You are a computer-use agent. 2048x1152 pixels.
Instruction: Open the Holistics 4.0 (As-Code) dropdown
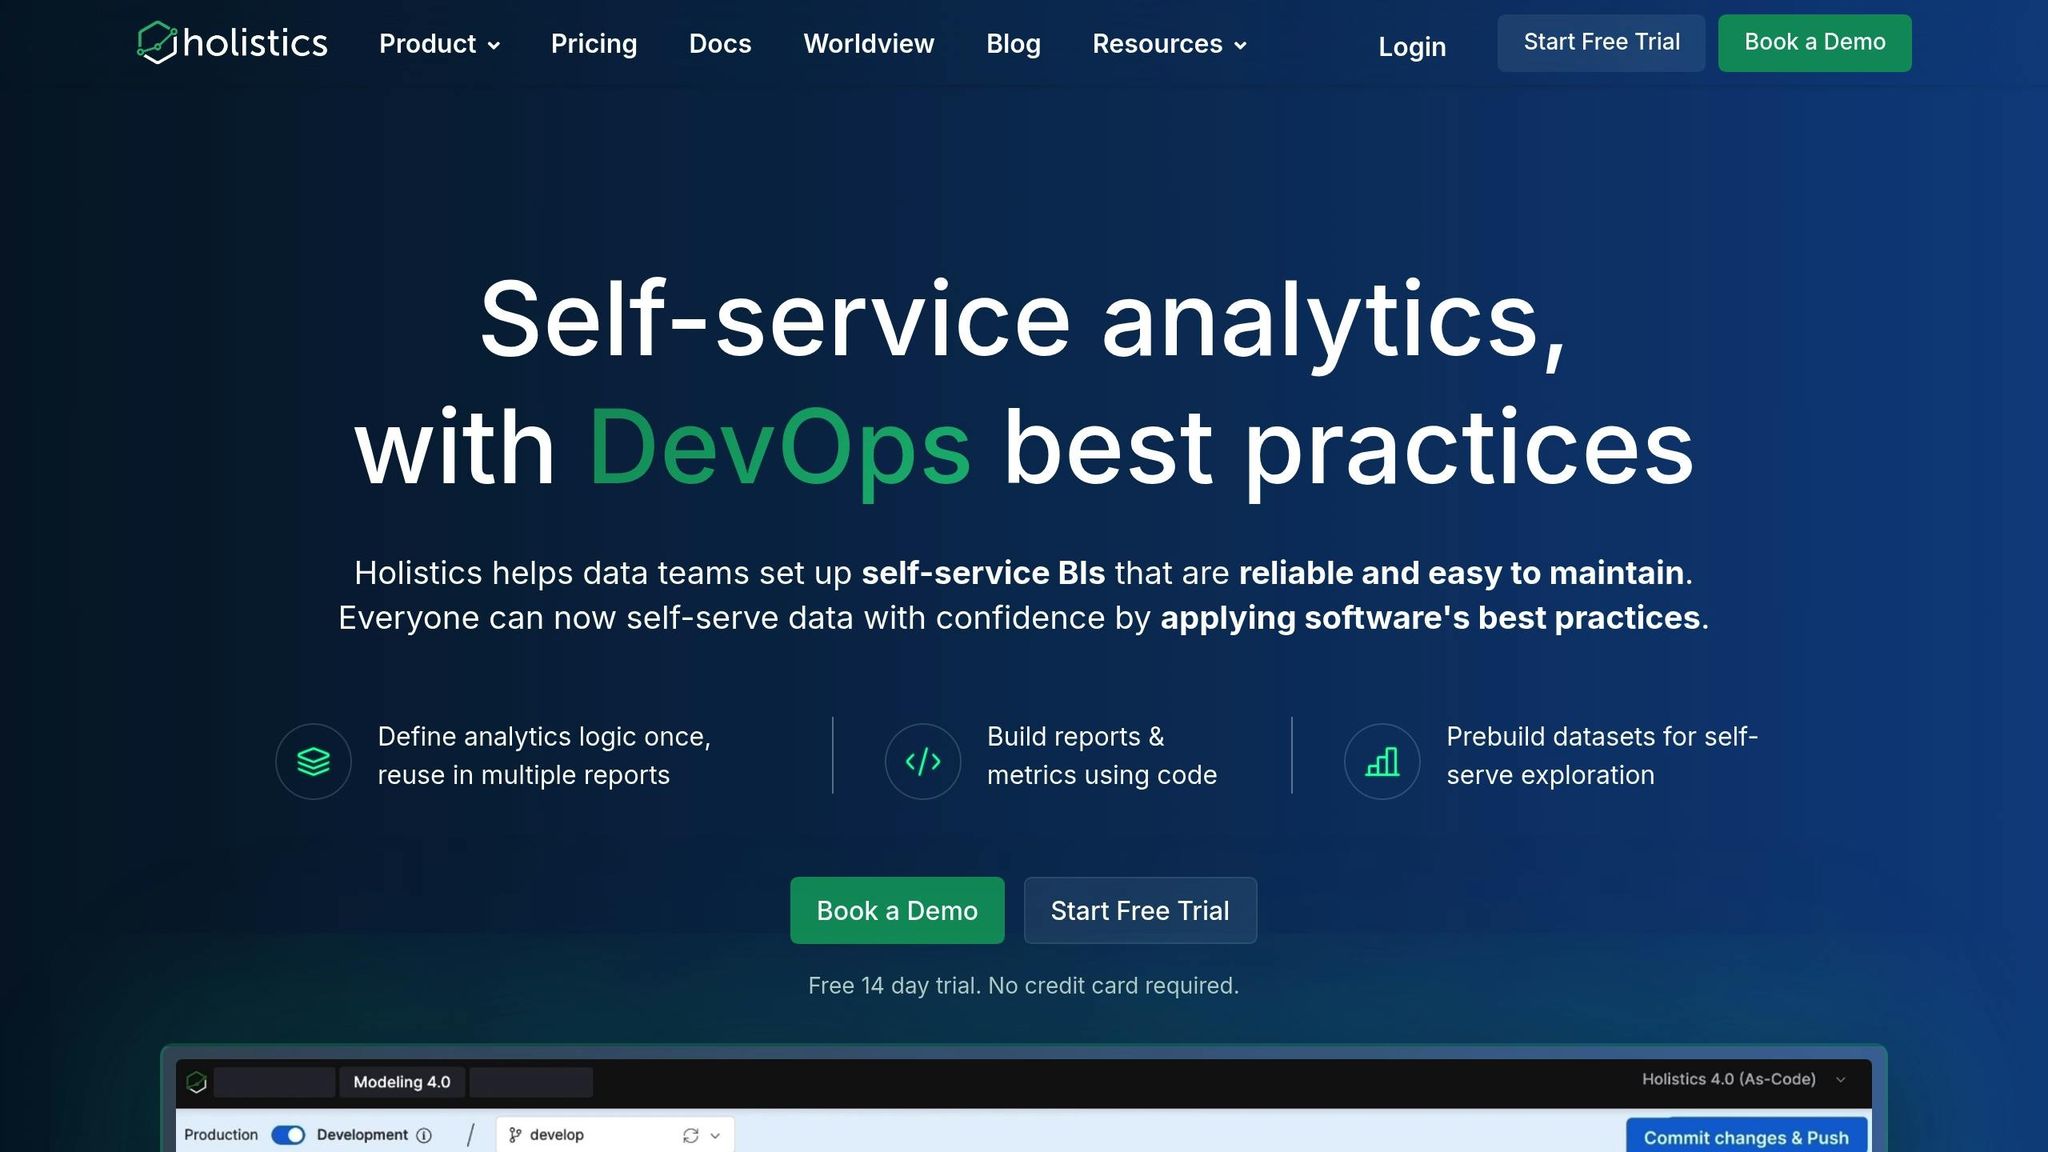[x=1742, y=1079]
